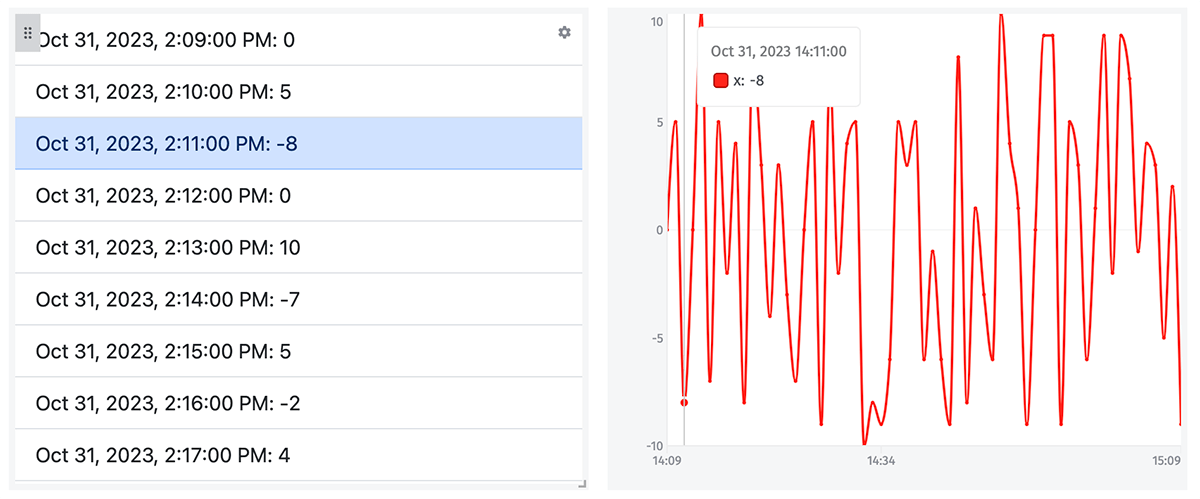Click the 14:09 x-axis label
Image resolution: width=1200 pixels, height=499 pixels.
pos(667,461)
